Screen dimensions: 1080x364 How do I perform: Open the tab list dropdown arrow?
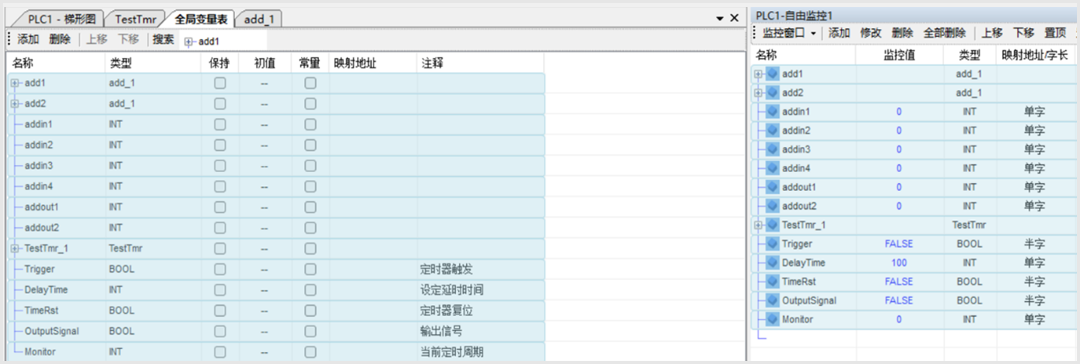click(x=720, y=18)
